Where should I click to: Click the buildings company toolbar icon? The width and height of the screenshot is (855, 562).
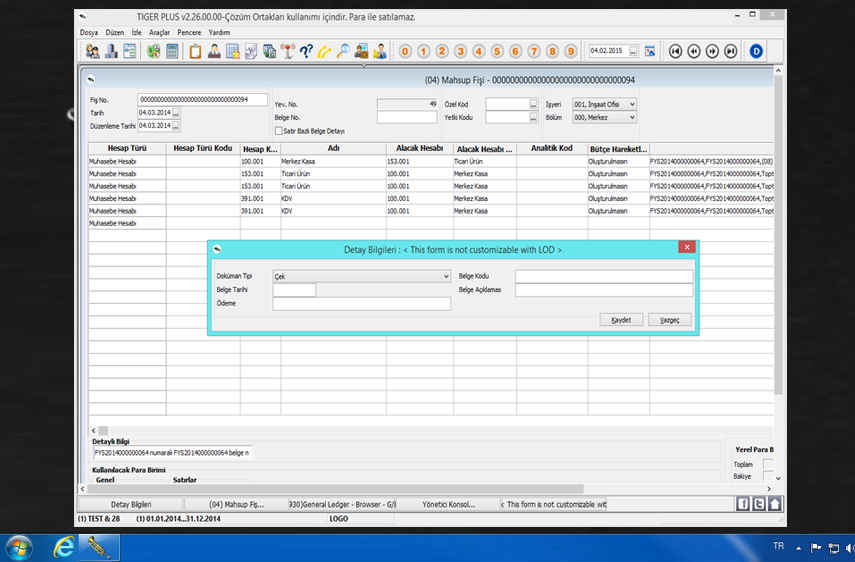(x=111, y=51)
